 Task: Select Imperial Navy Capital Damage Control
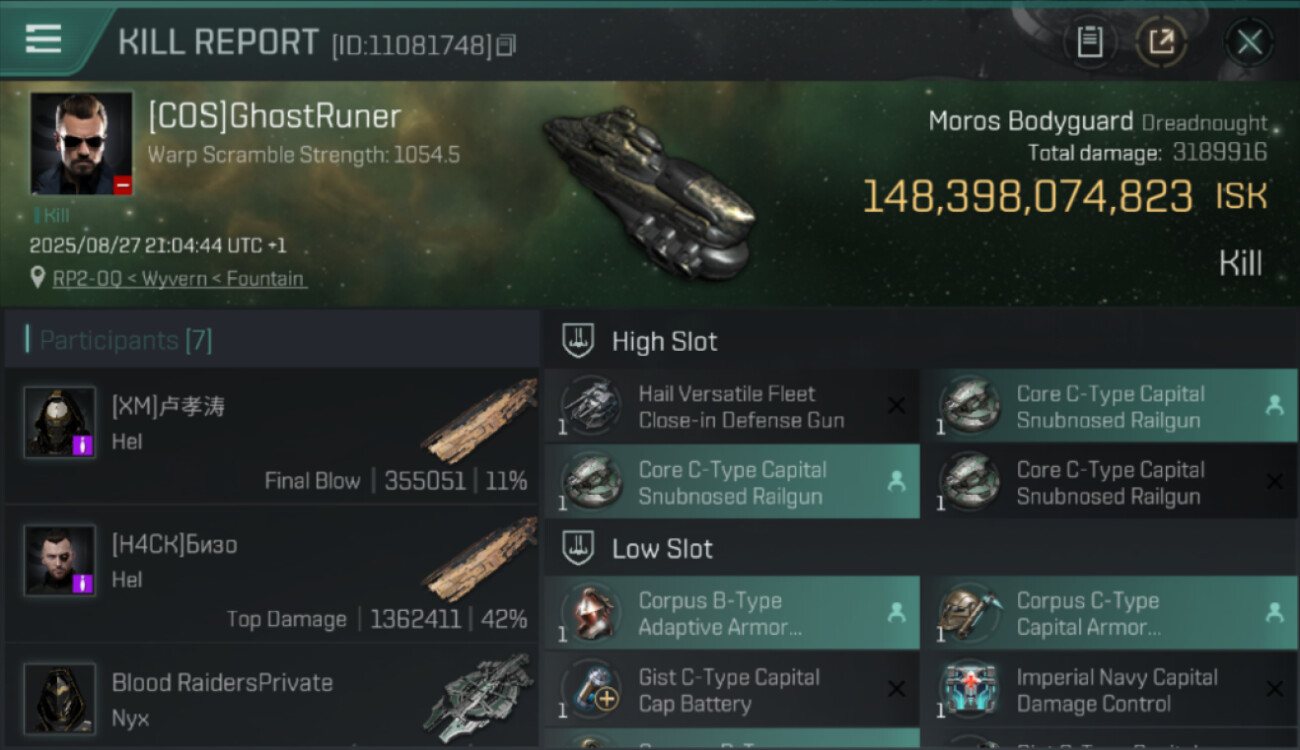coord(1108,690)
